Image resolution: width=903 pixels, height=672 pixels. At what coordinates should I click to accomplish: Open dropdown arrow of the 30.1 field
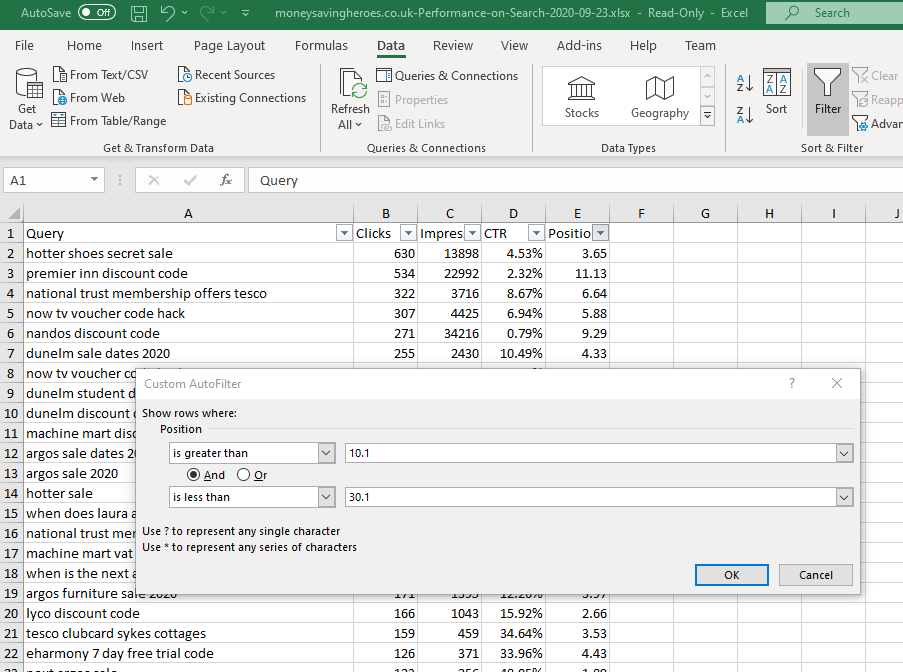844,497
